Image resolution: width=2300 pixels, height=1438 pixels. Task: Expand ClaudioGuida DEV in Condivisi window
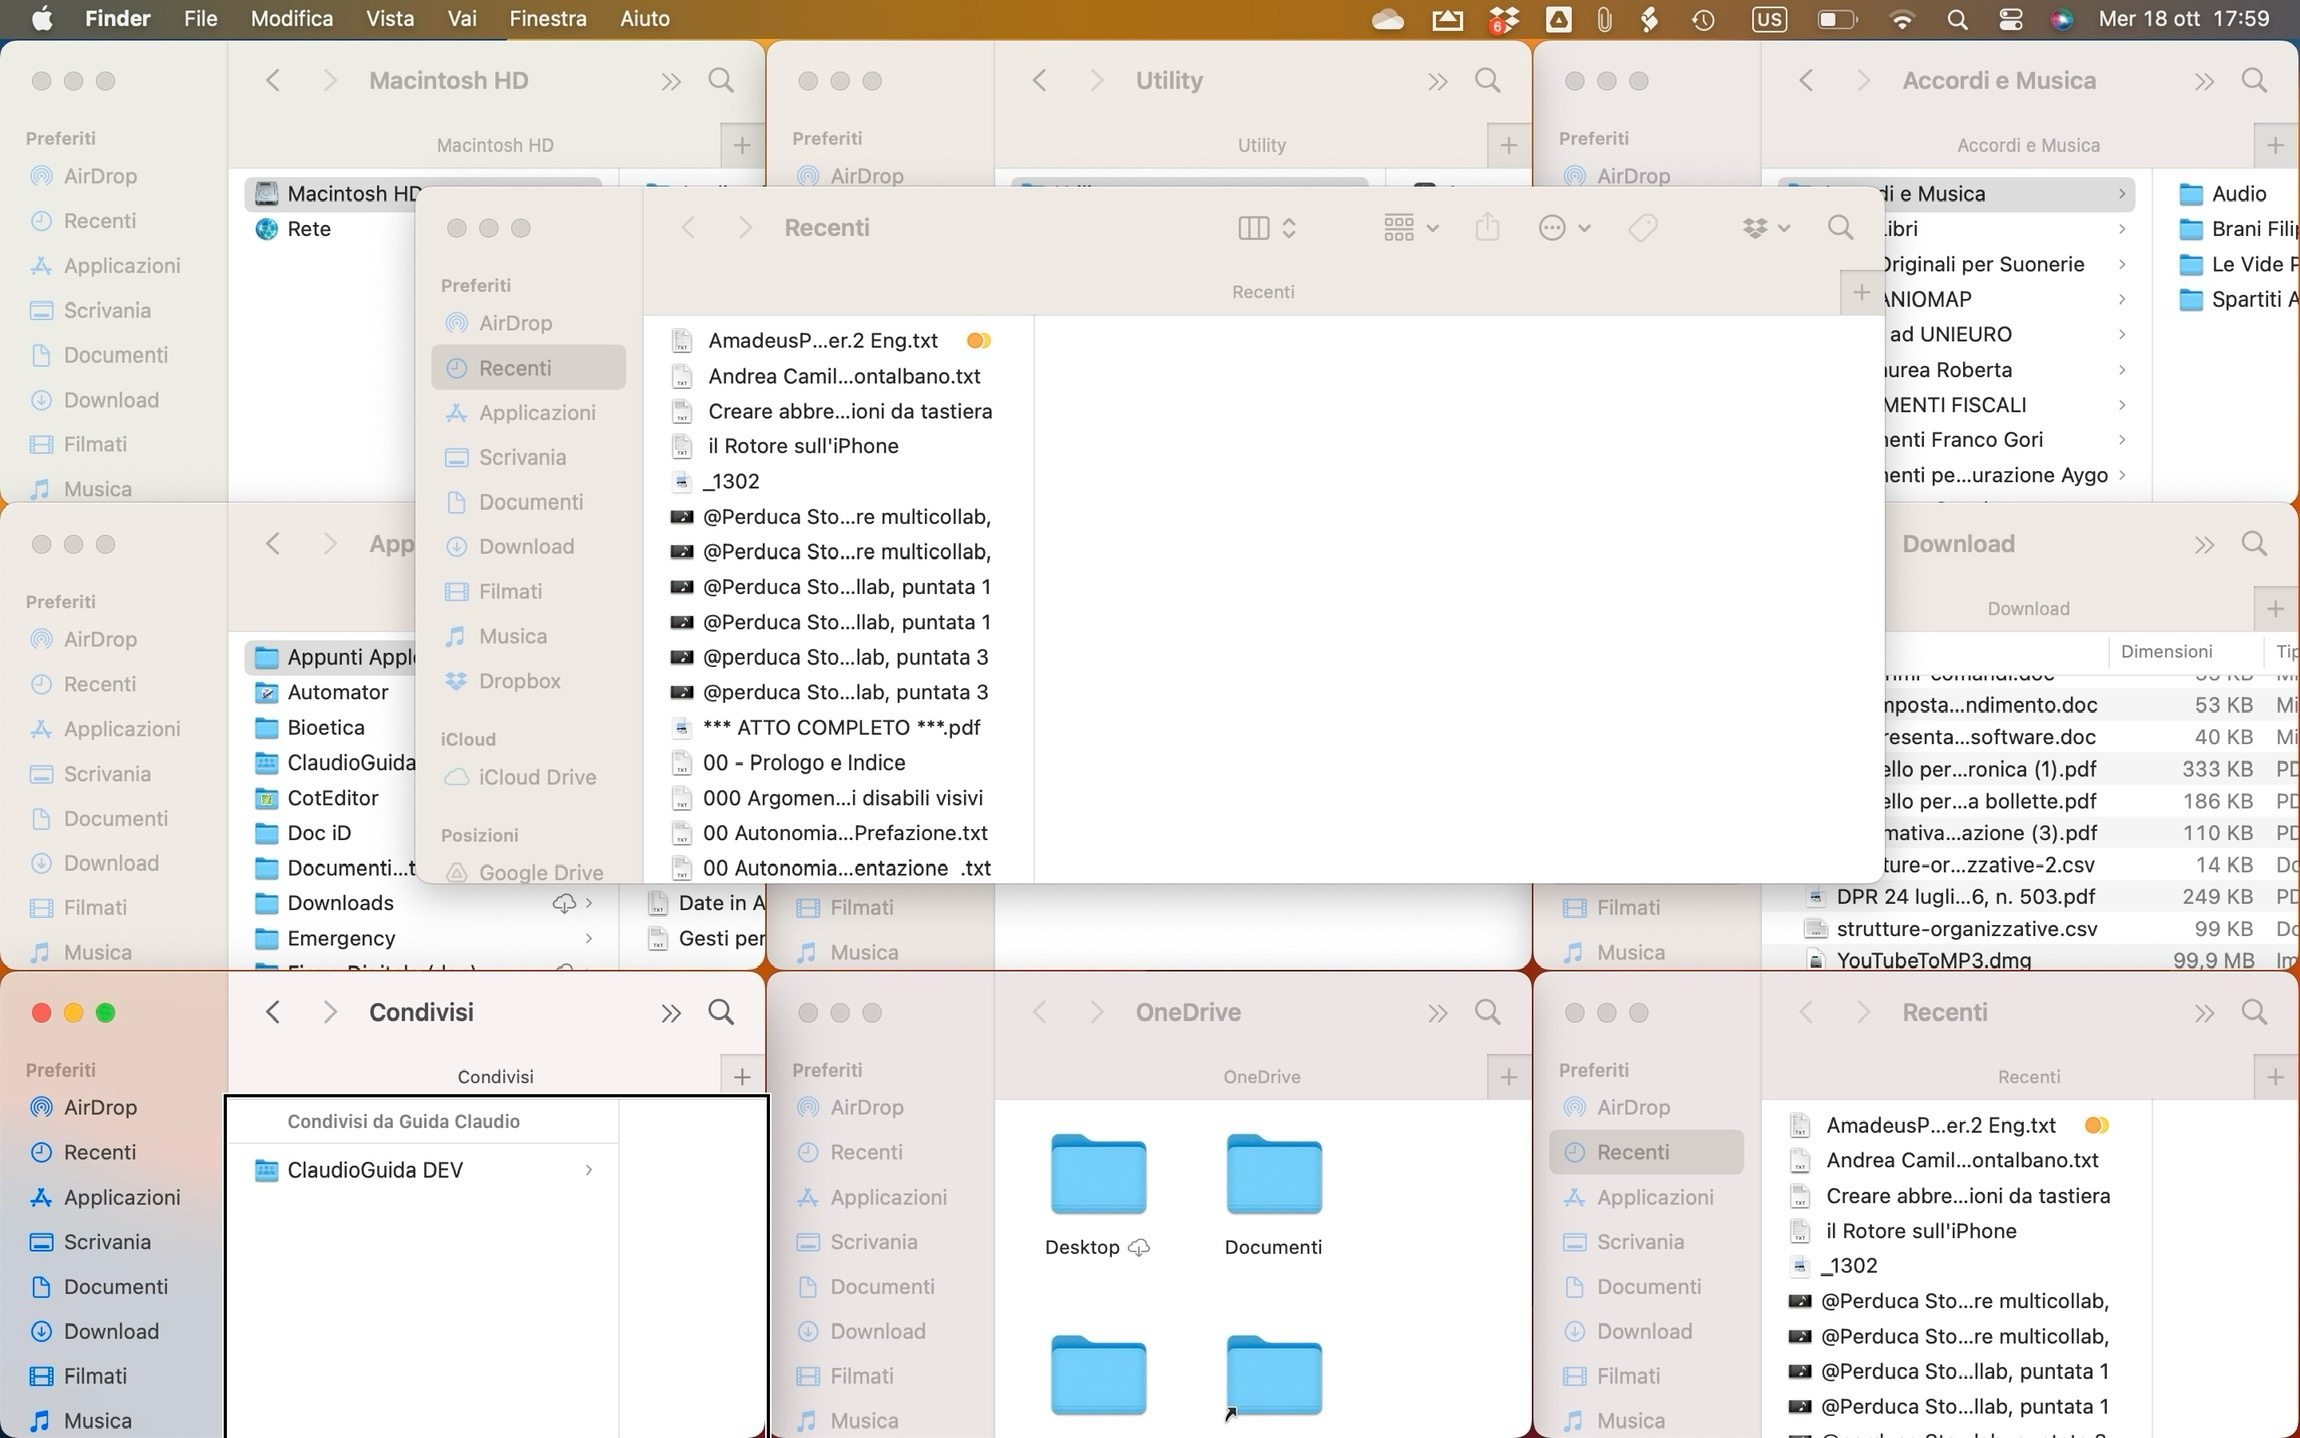[589, 1170]
